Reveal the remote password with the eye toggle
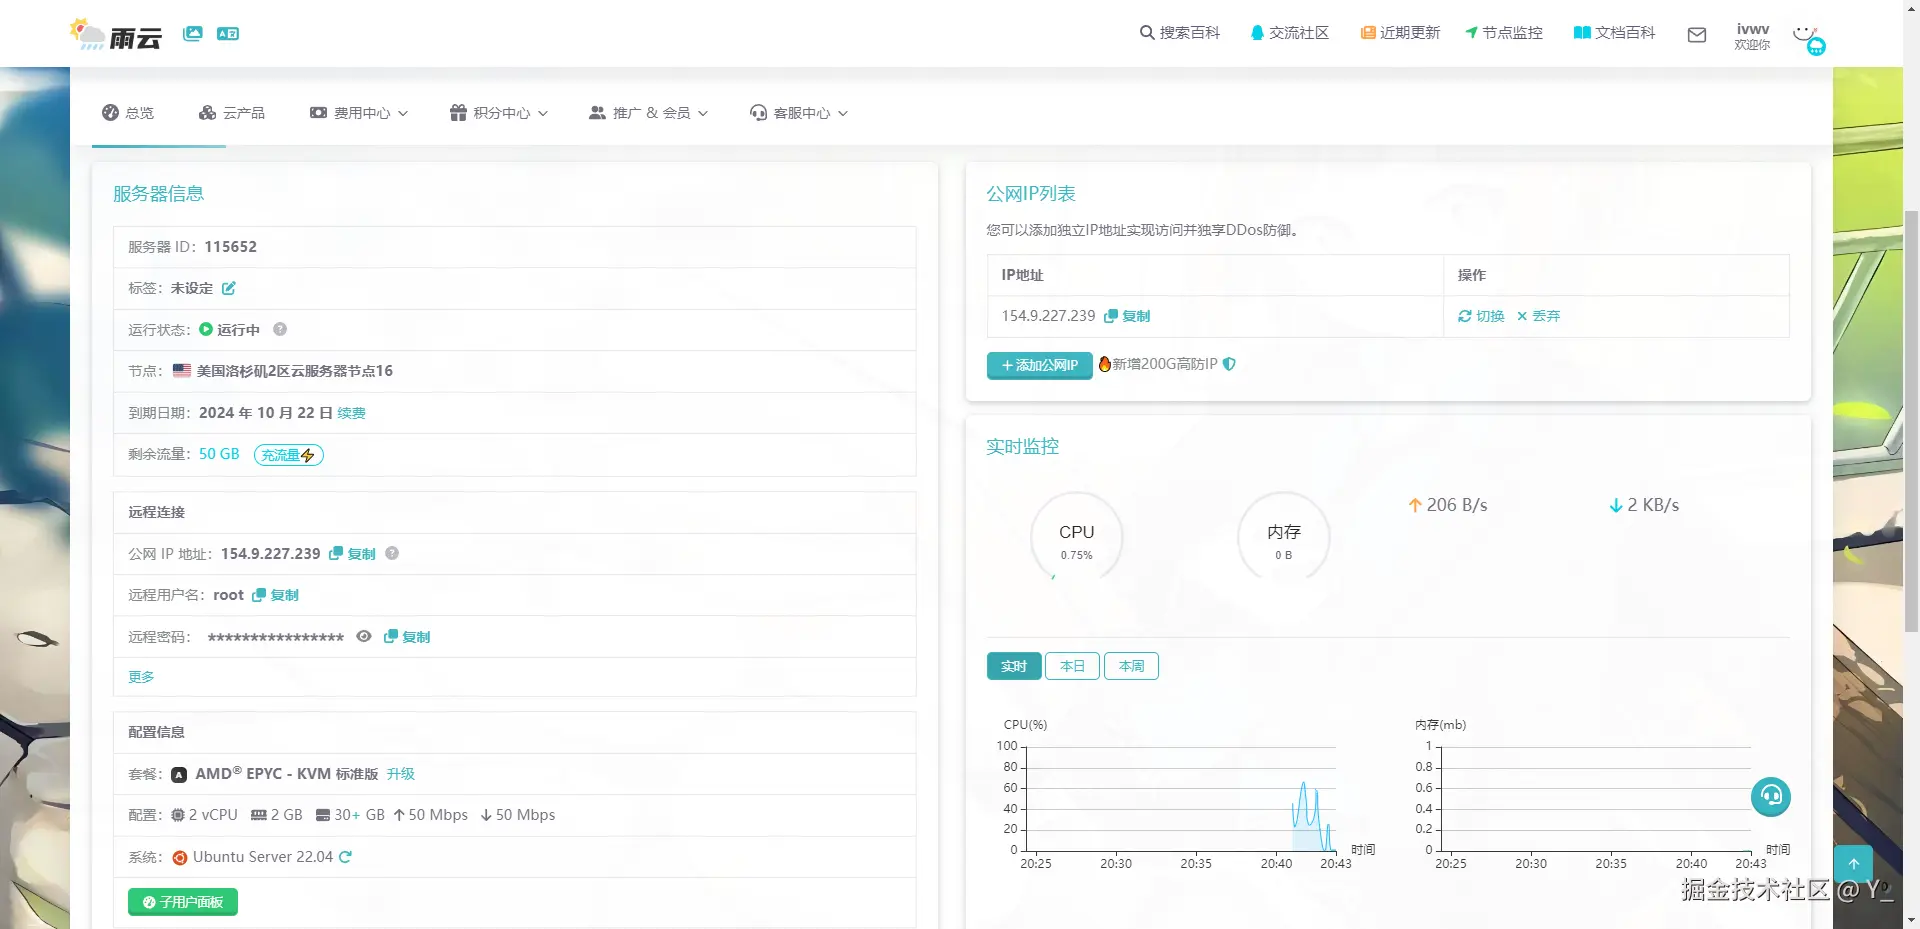Viewport: 1920px width, 929px height. 363,636
